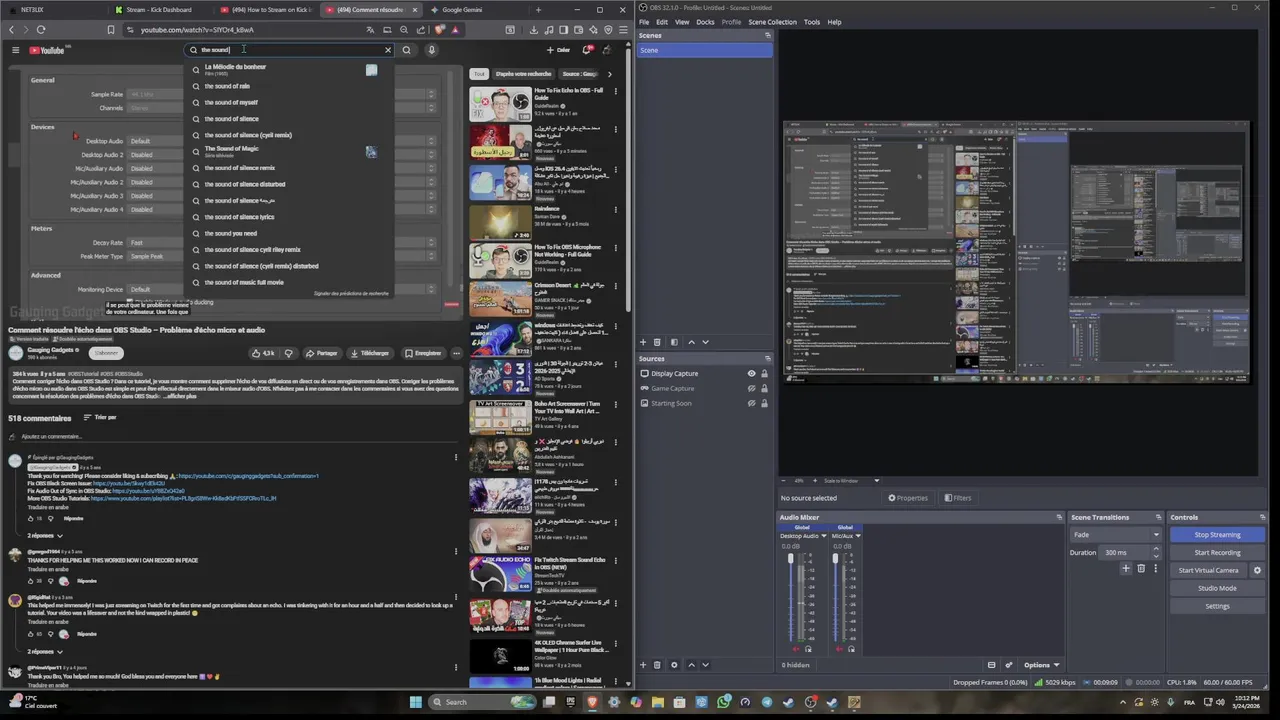Click Start Recording button
The width and height of the screenshot is (1280, 720).
(x=1217, y=552)
